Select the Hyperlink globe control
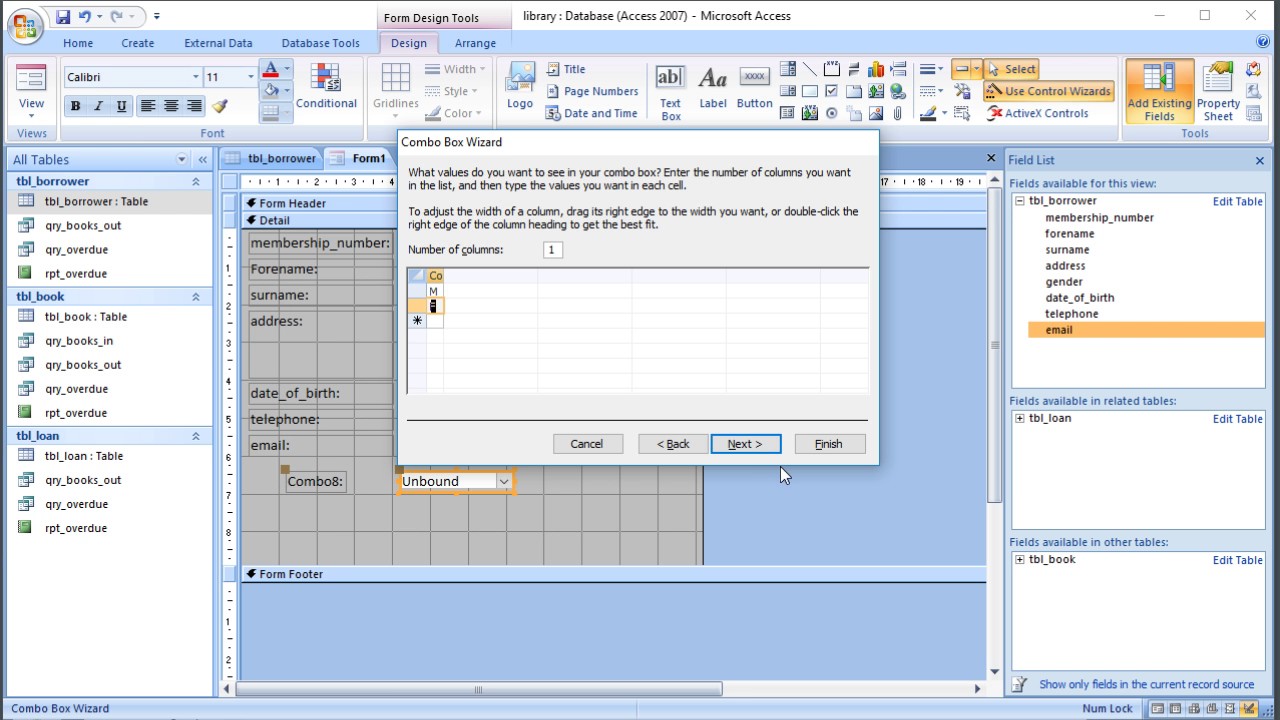The image size is (1280, 720). (898, 91)
